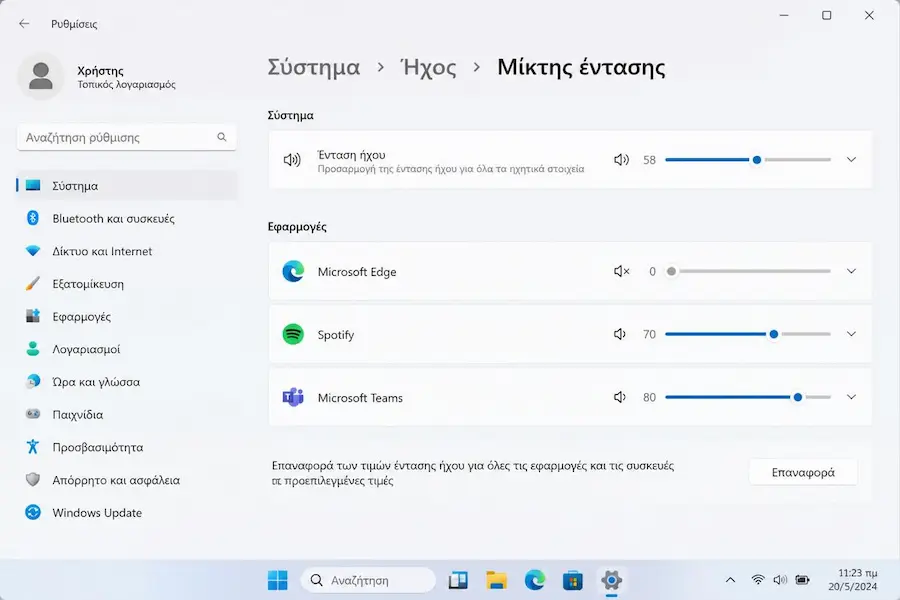Open Προσβασιμότητα settings
This screenshot has width=900, height=600.
coord(127,448)
